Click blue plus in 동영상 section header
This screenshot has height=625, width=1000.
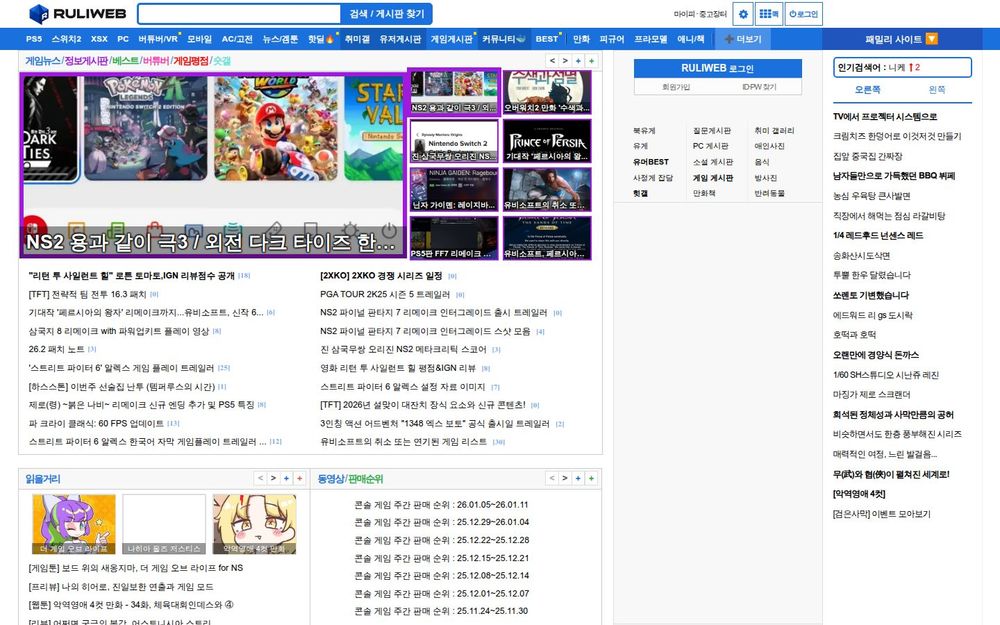(578, 478)
